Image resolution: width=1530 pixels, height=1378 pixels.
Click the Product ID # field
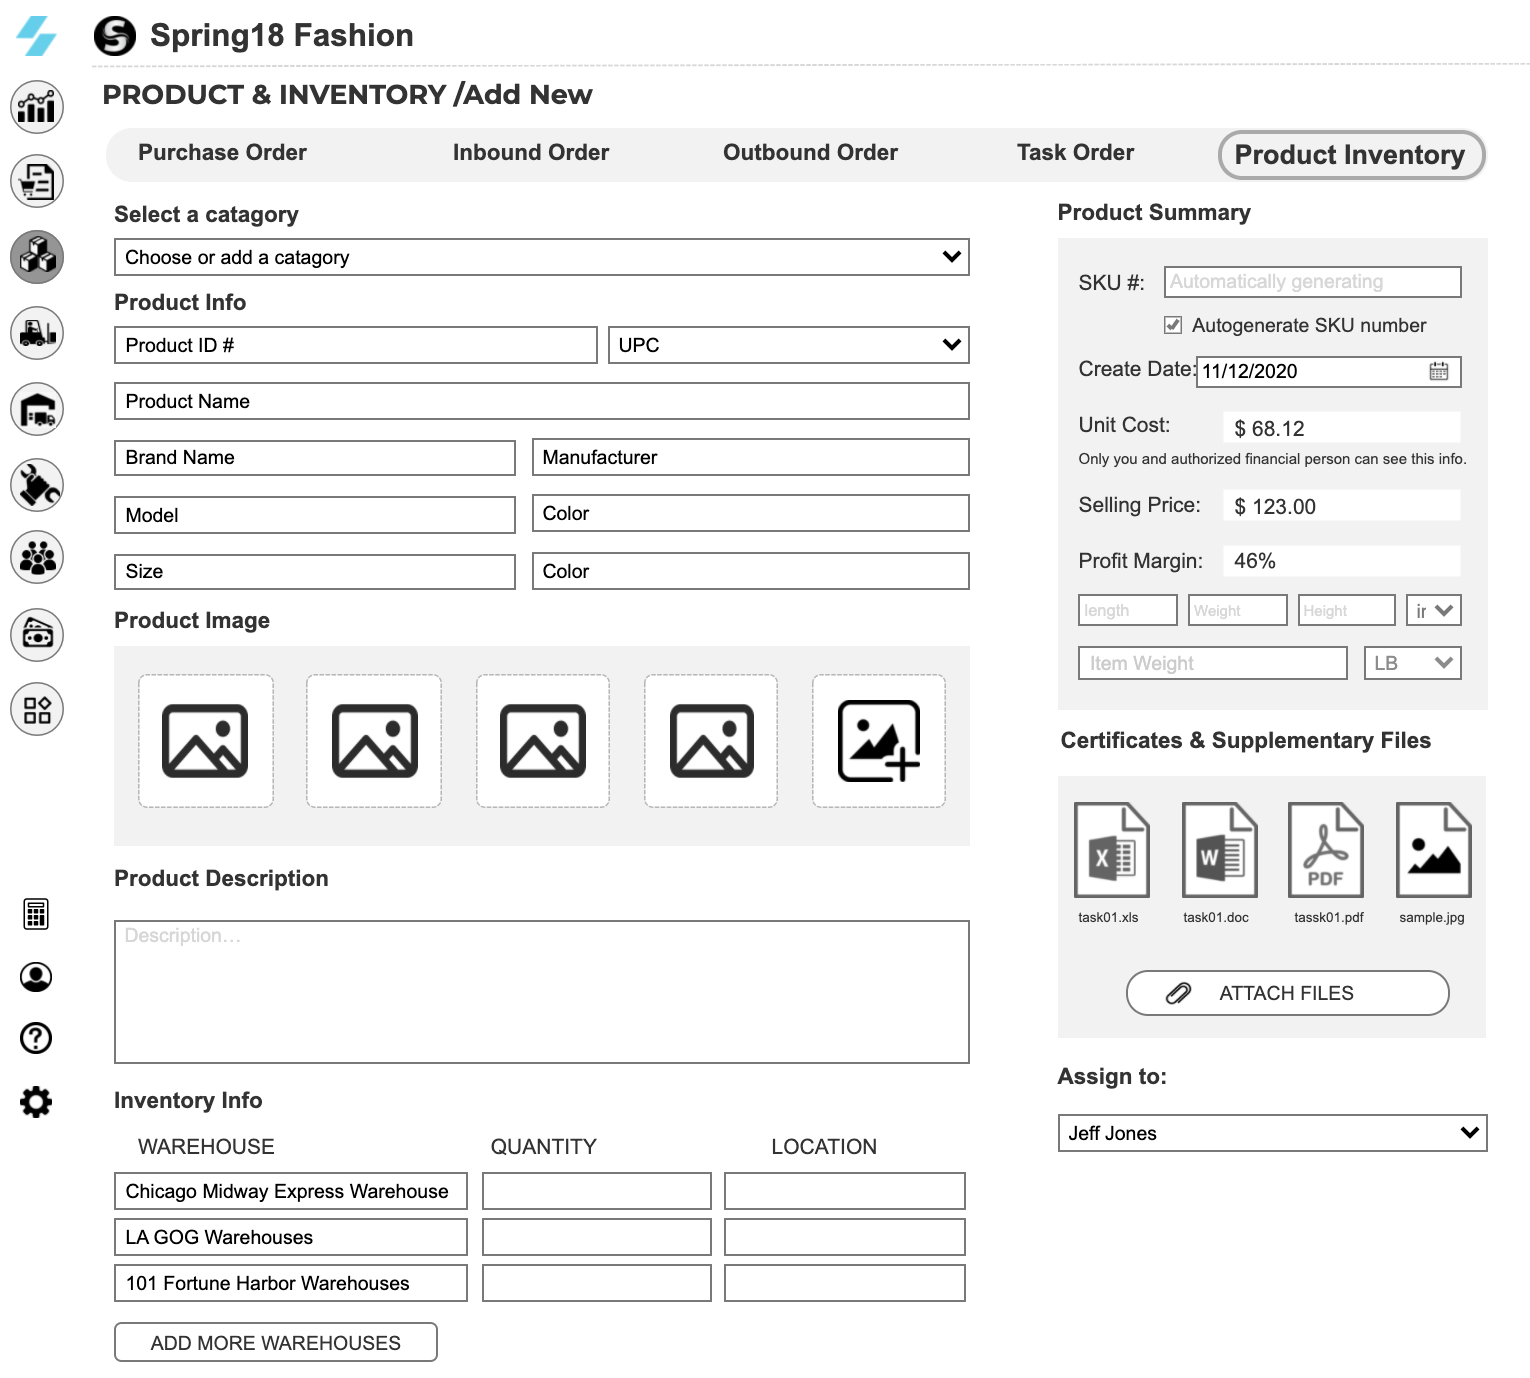[356, 345]
